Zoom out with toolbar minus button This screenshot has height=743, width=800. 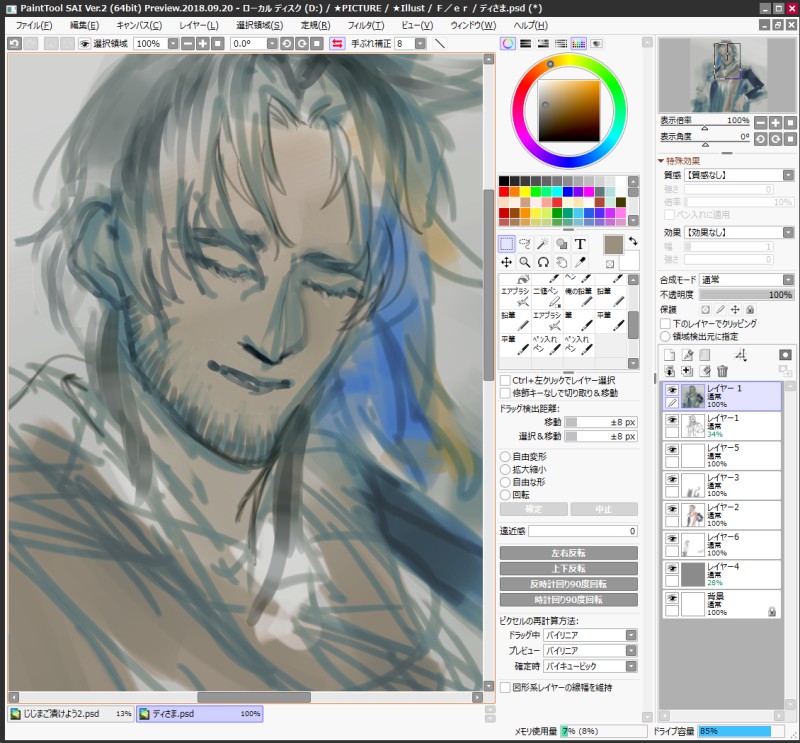pos(188,43)
